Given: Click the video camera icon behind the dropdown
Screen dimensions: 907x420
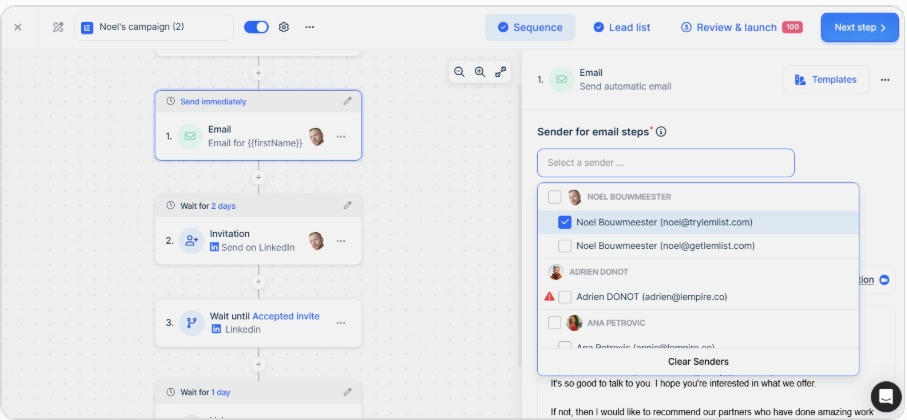Looking at the screenshot, I should pyautogui.click(x=884, y=280).
